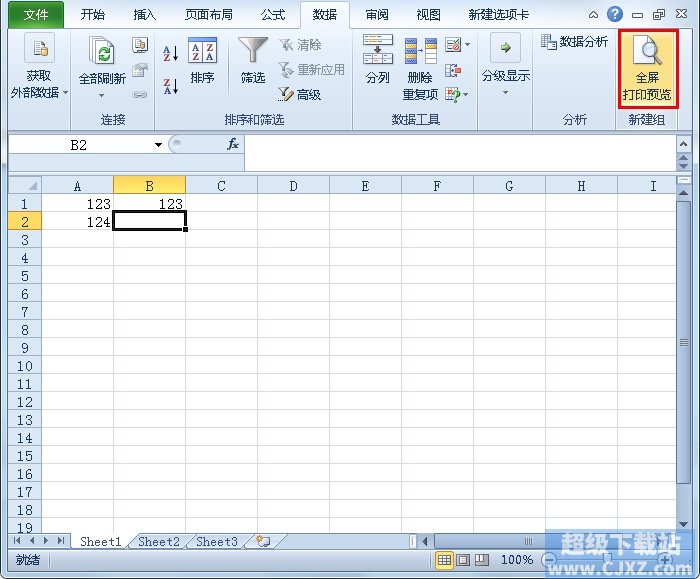Click the Select All corner triangle
Image resolution: width=700 pixels, height=579 pixels.
[25, 185]
